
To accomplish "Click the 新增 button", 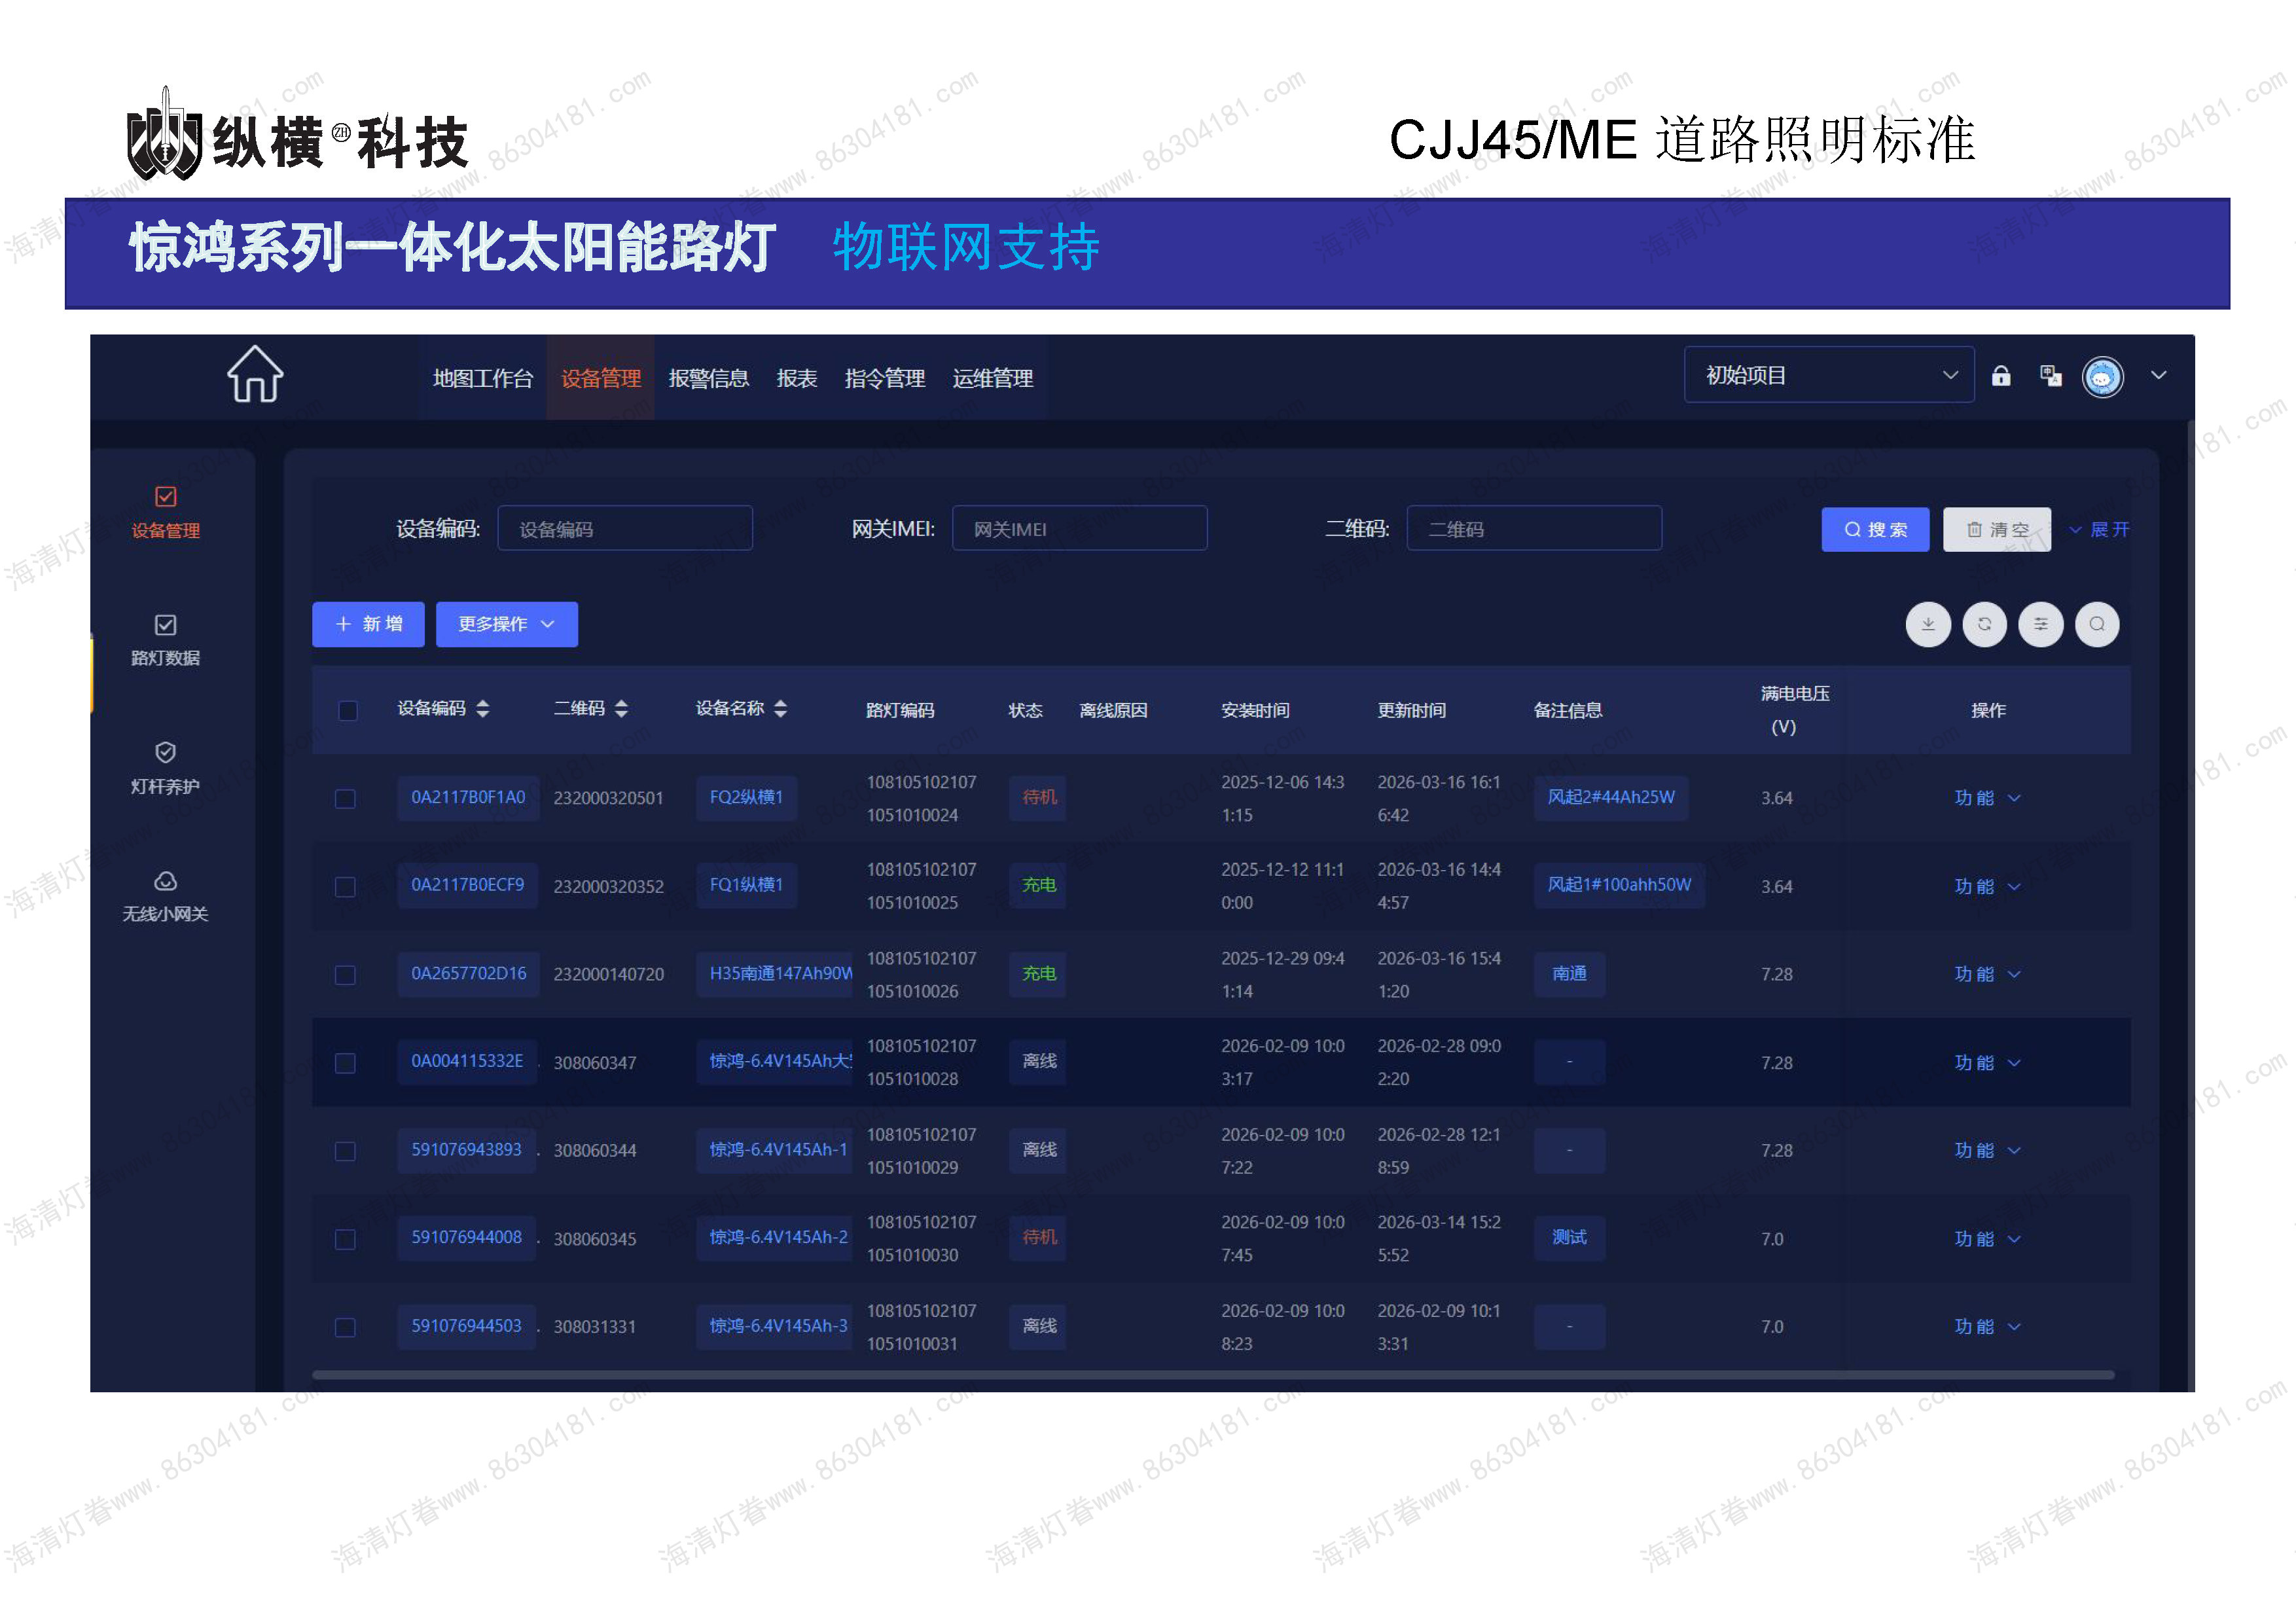I will 368,625.
